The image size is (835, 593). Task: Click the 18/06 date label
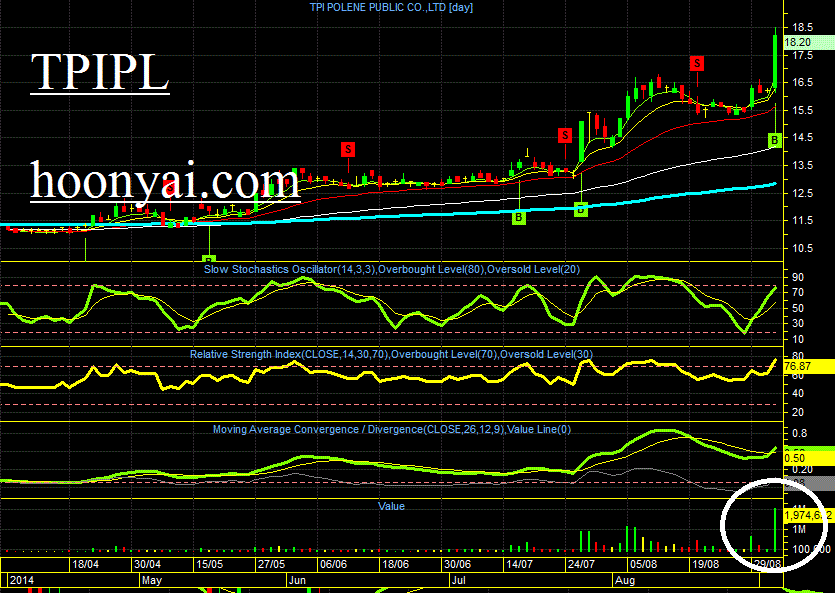(395, 564)
